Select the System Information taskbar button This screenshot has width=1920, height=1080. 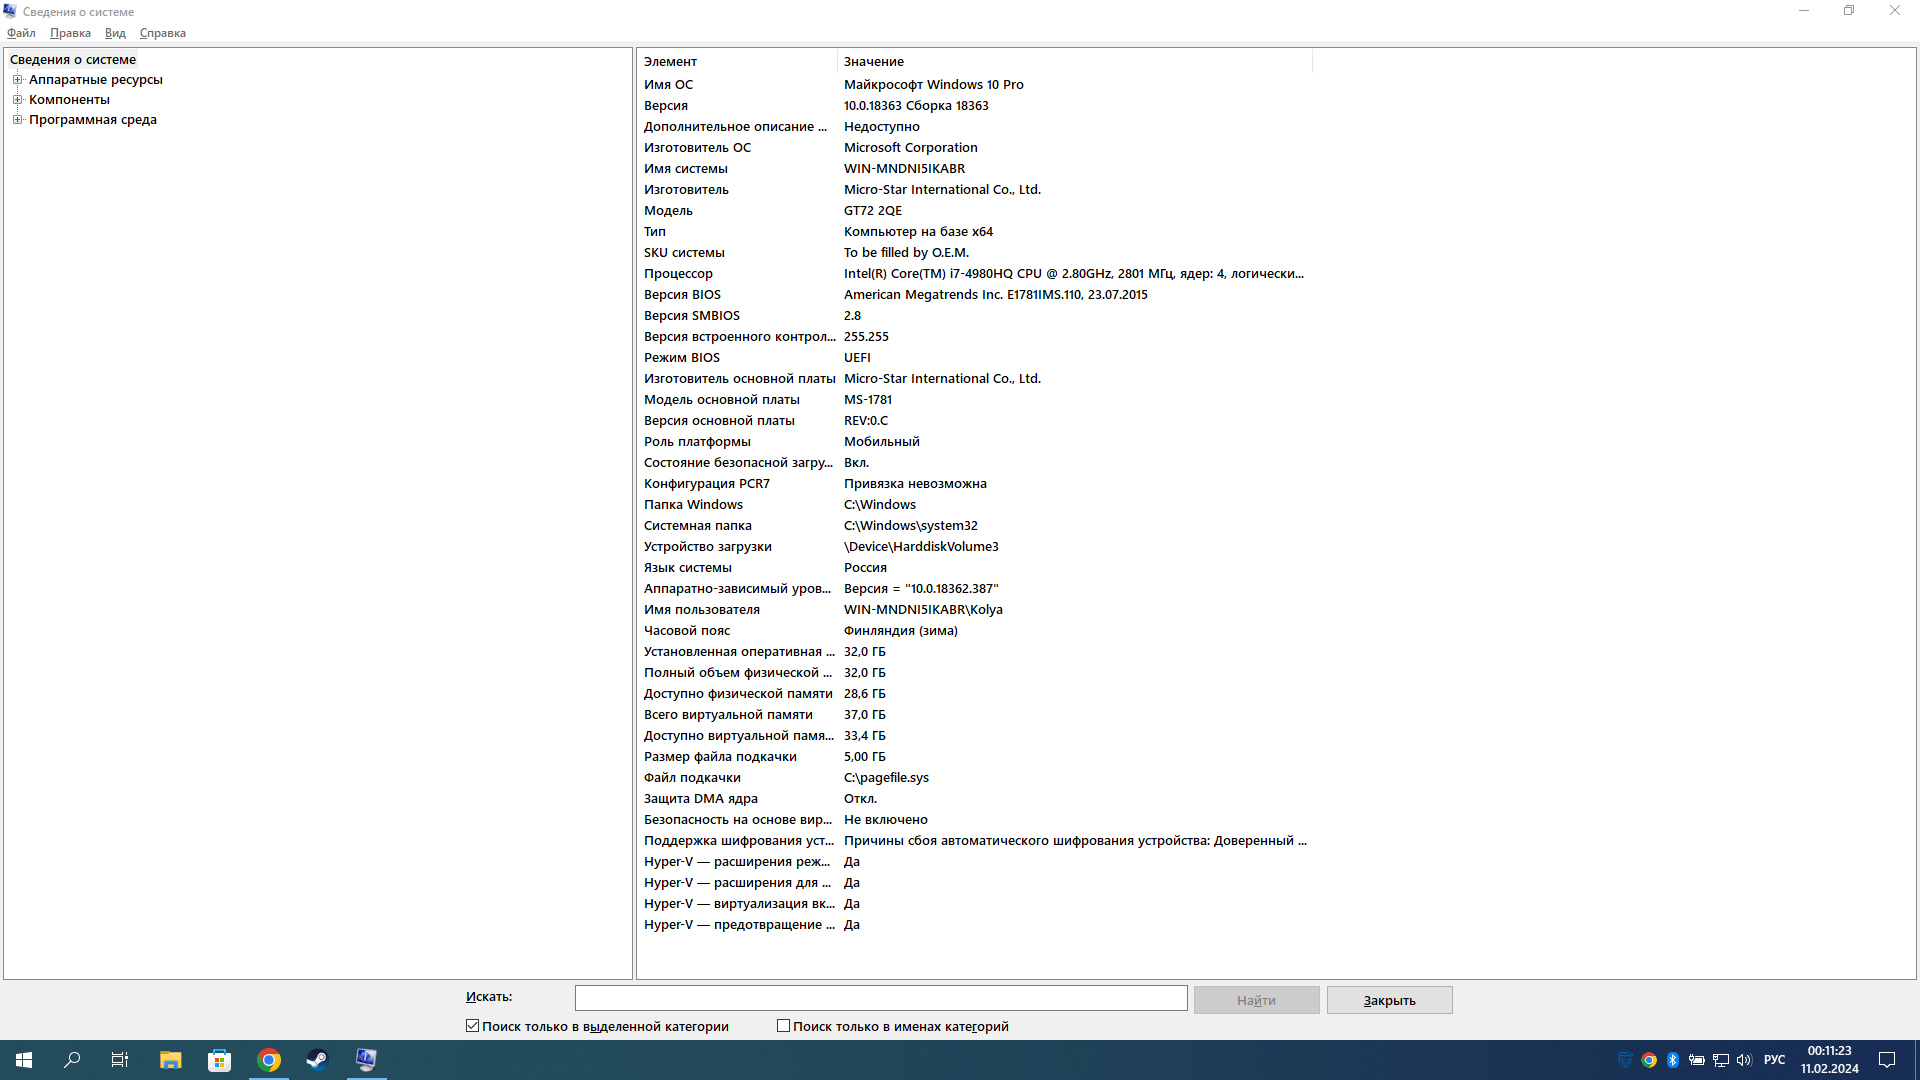(x=366, y=1060)
